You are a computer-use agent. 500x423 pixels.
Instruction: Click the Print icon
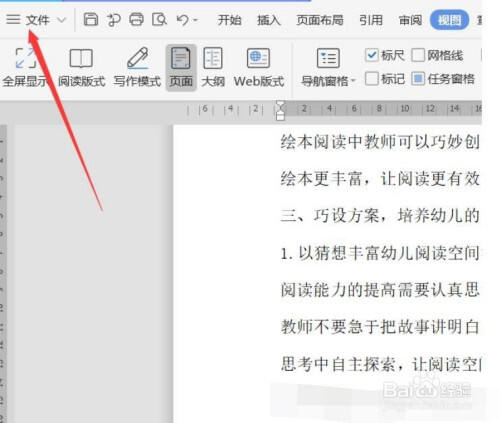[x=136, y=20]
